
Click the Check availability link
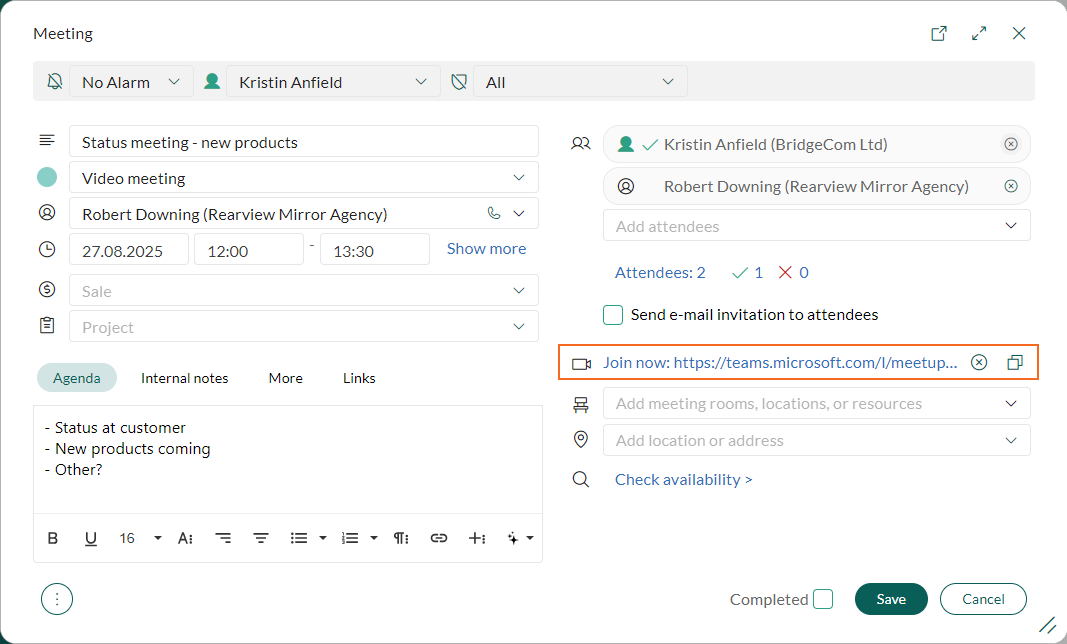tap(683, 479)
